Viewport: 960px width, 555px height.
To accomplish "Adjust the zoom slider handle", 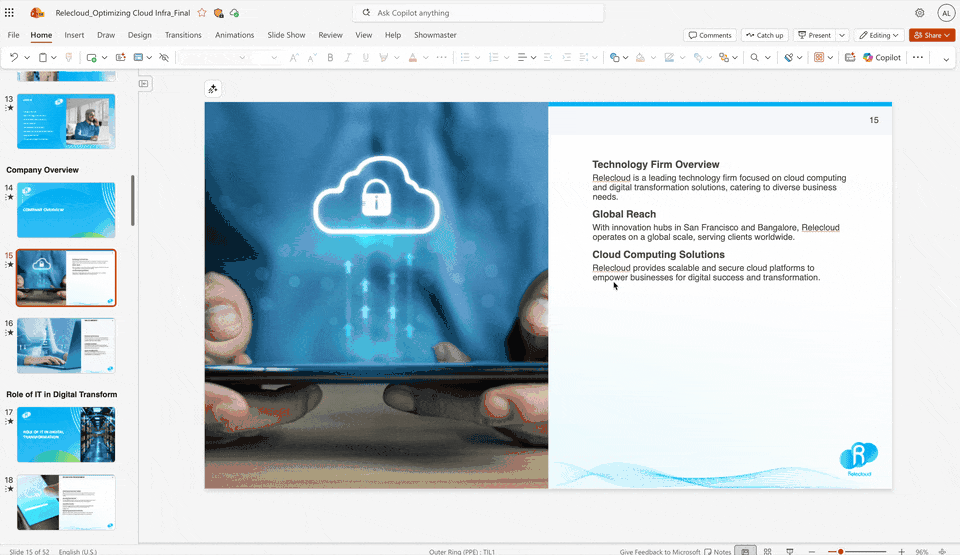I will (x=841, y=551).
